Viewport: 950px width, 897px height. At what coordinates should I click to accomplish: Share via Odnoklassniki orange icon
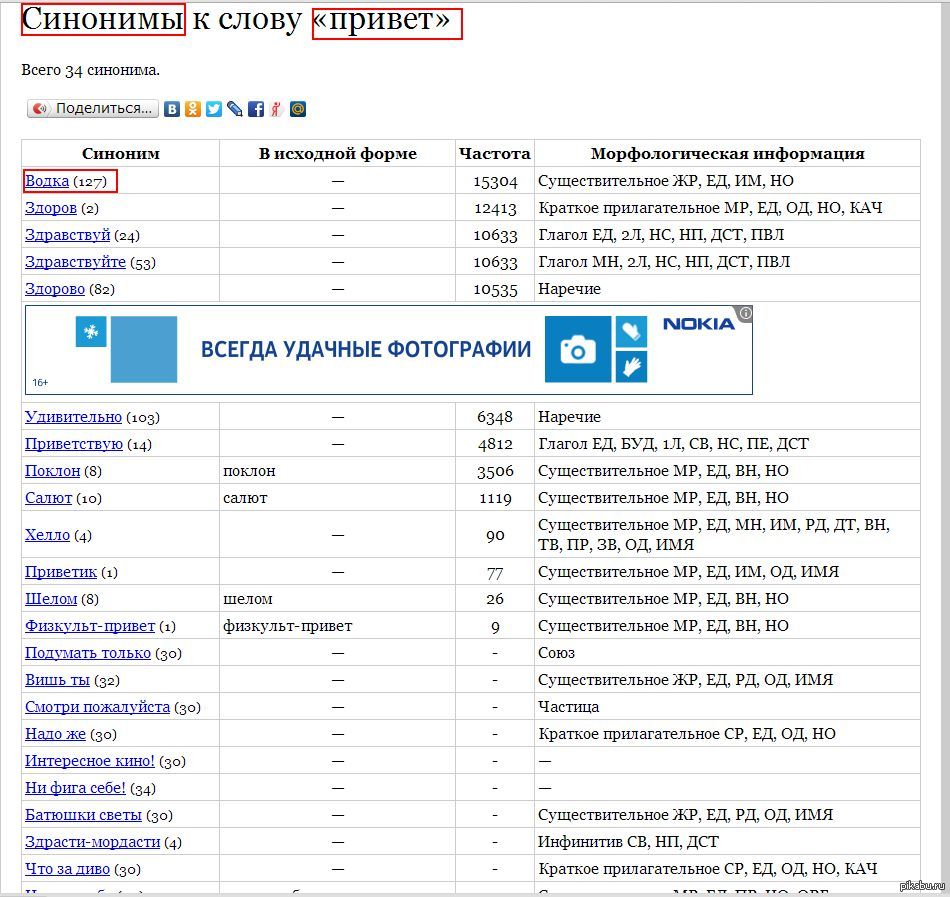point(193,109)
